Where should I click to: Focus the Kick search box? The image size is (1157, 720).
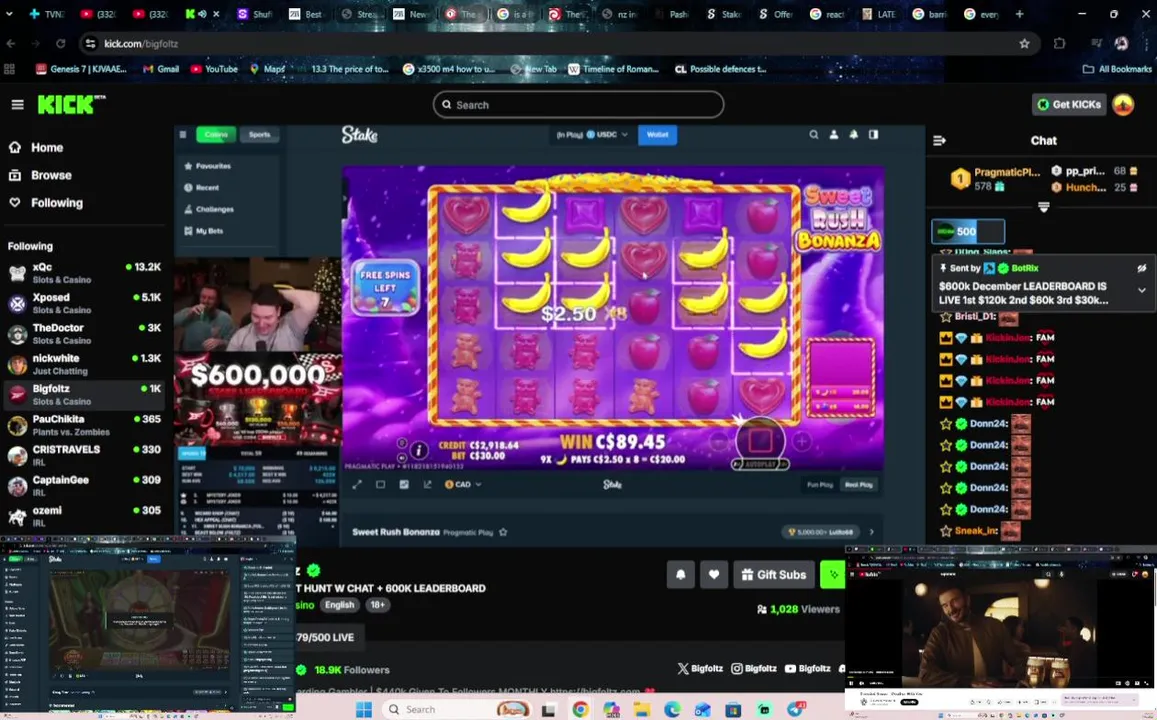(578, 105)
